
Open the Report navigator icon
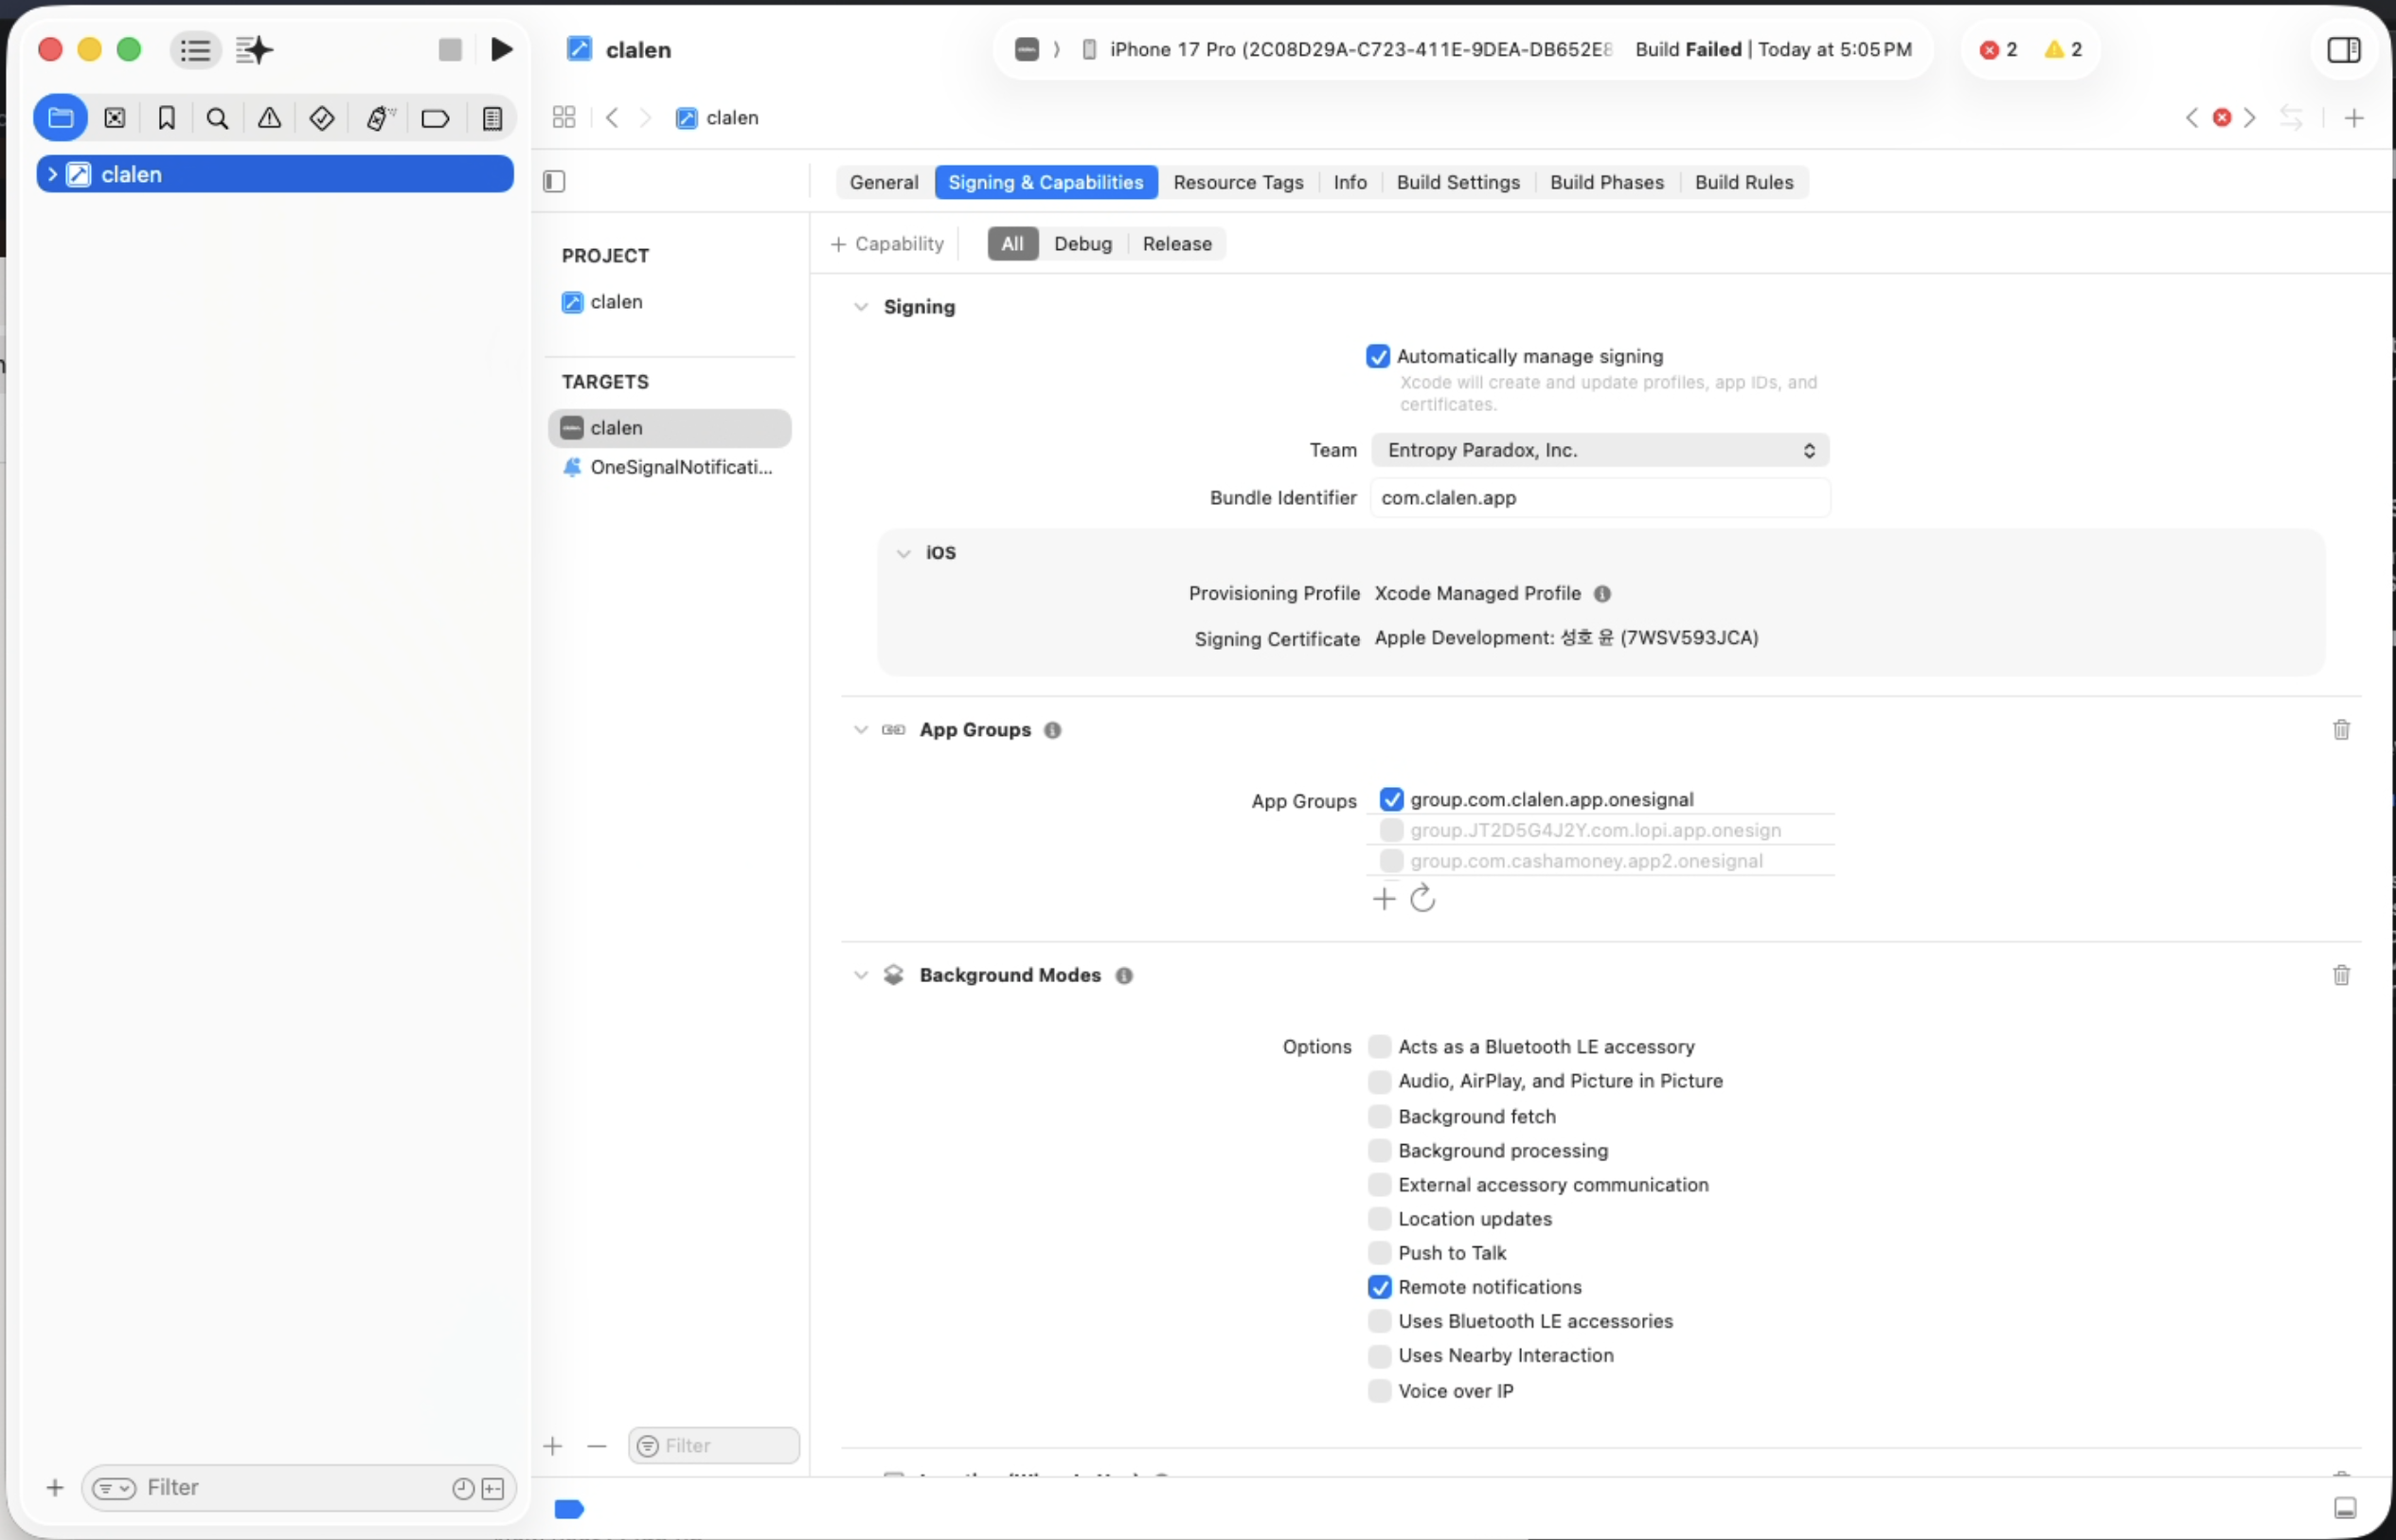(492, 118)
